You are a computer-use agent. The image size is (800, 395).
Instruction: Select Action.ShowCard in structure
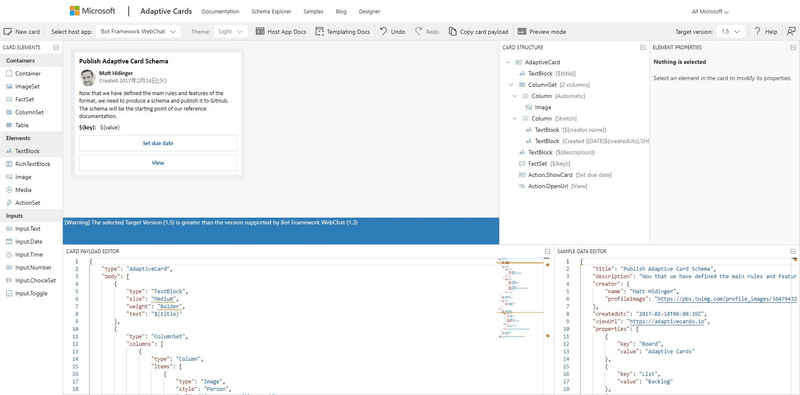(x=565, y=175)
